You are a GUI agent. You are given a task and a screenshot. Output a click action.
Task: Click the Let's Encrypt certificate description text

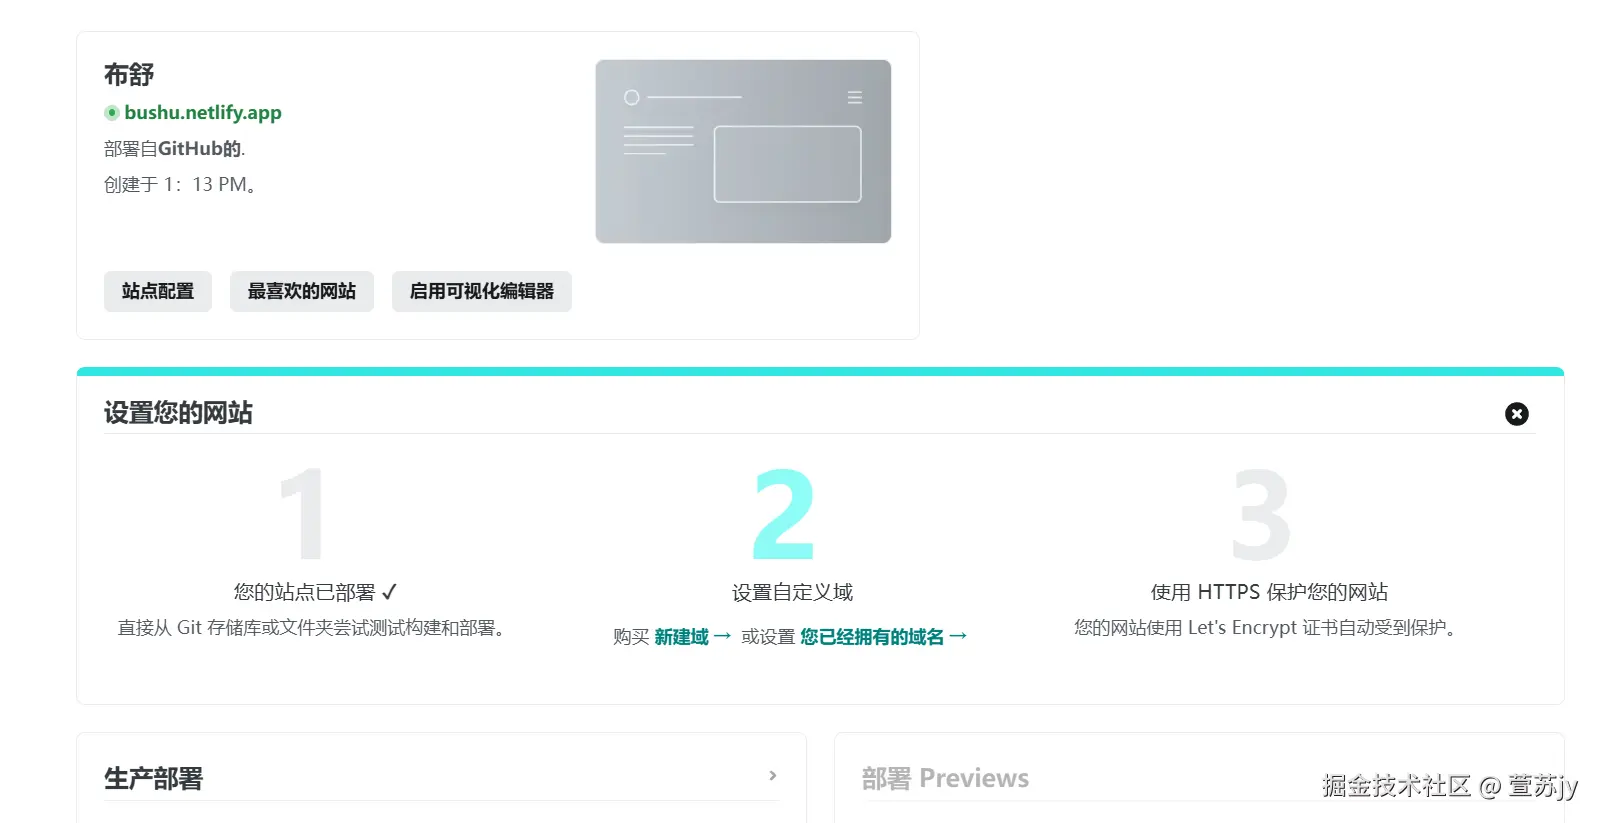point(1268,628)
